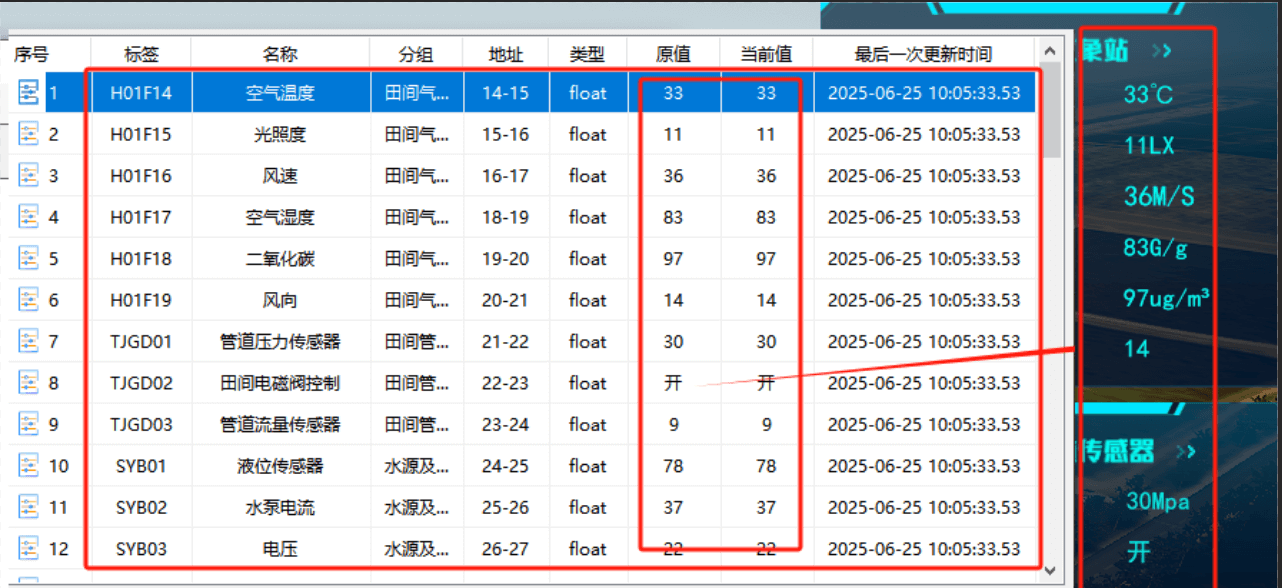
Task: Click the tag icon beside 风向
Action: pyautogui.click(x=30, y=299)
